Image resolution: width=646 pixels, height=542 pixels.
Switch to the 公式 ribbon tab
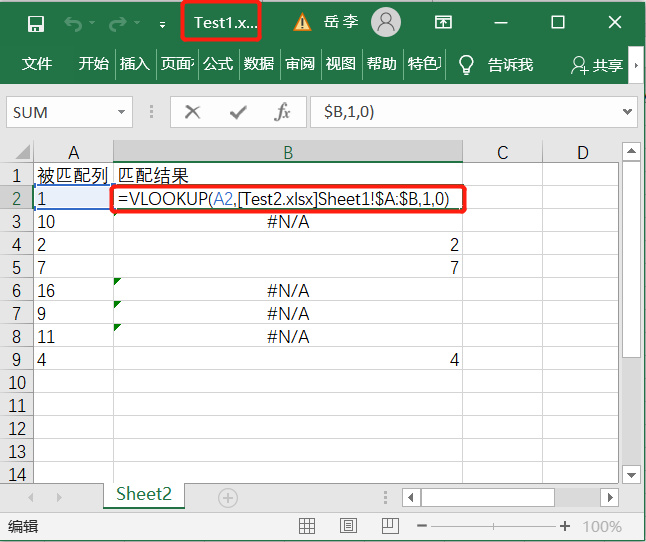click(x=218, y=64)
